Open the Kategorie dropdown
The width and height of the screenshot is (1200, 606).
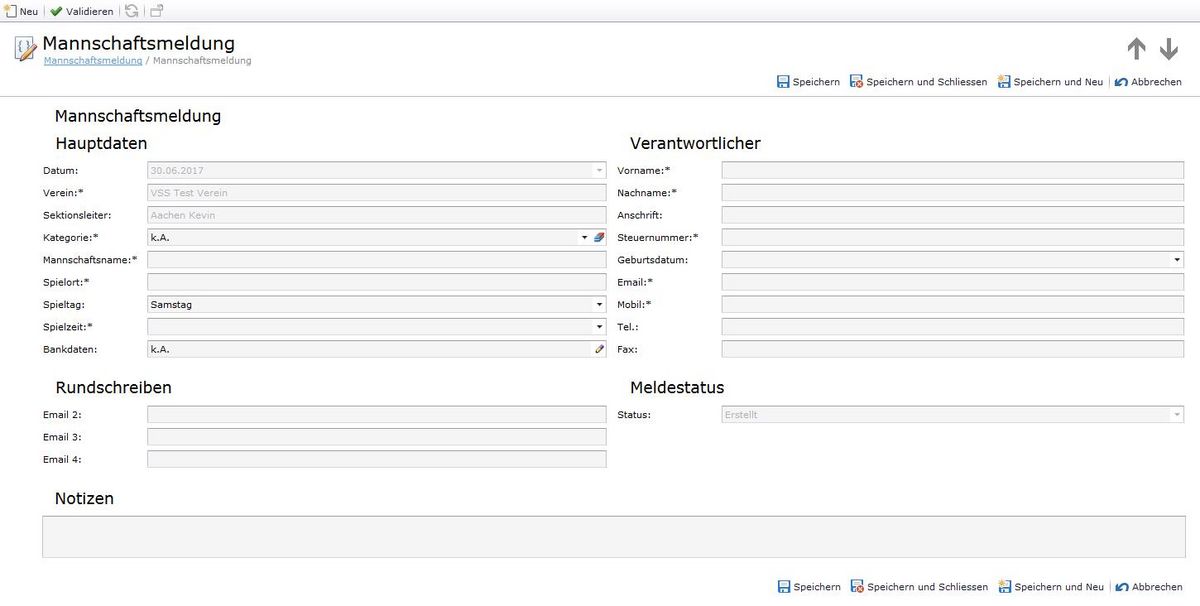coord(585,238)
